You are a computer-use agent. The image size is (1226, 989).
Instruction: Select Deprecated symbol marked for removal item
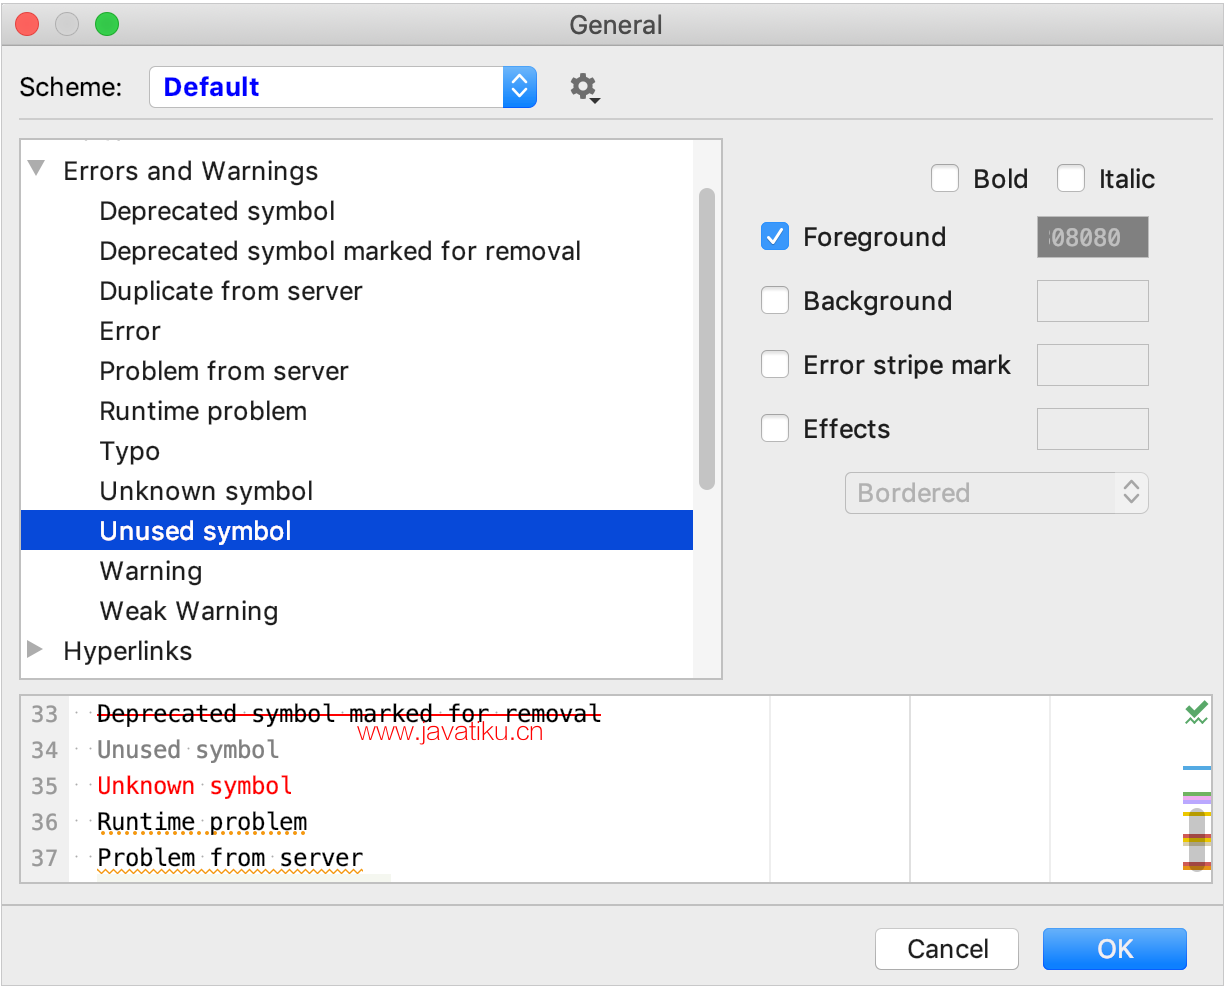(357, 251)
